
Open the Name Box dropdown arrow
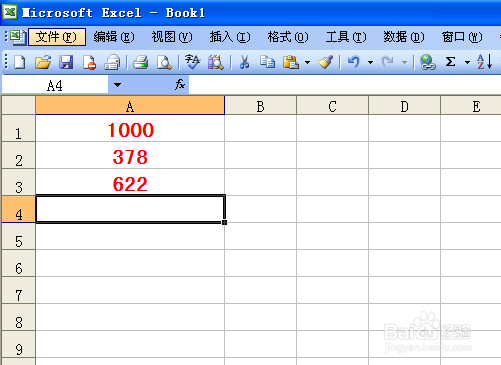[x=117, y=85]
